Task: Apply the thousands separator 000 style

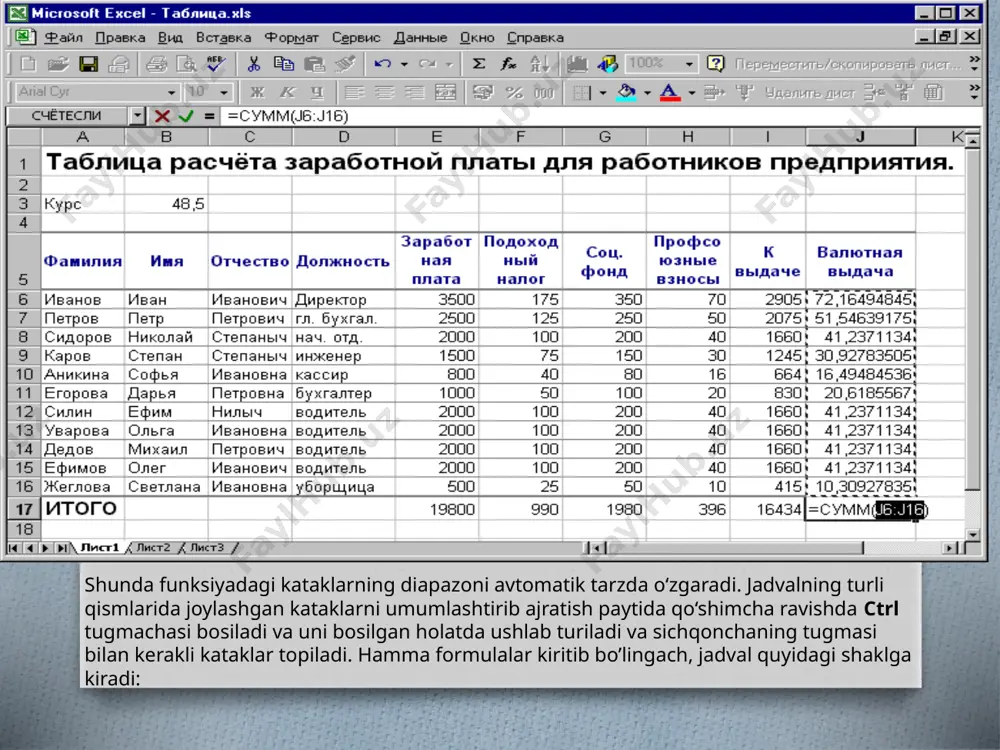Action: [x=544, y=93]
